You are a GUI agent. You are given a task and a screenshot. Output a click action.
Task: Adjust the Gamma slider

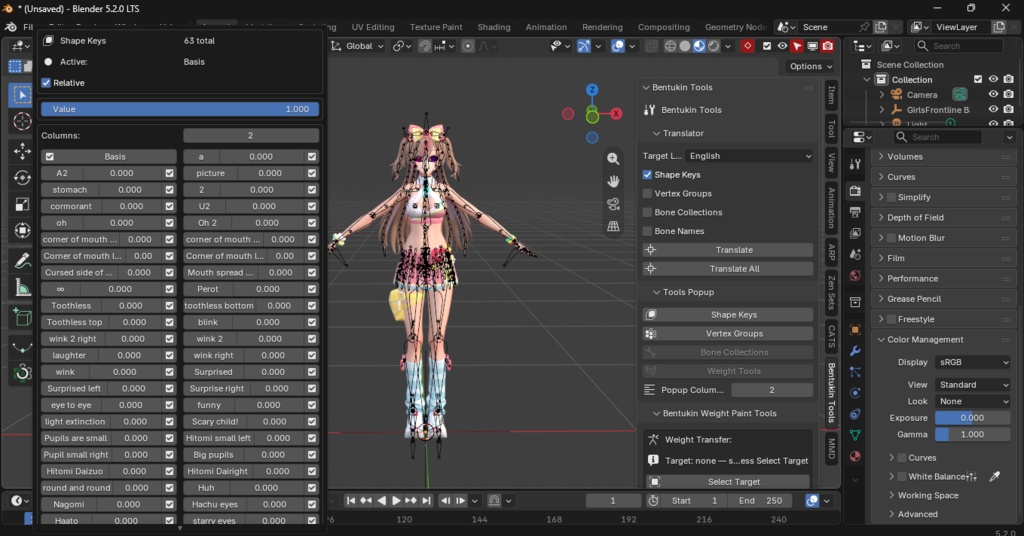(972, 434)
